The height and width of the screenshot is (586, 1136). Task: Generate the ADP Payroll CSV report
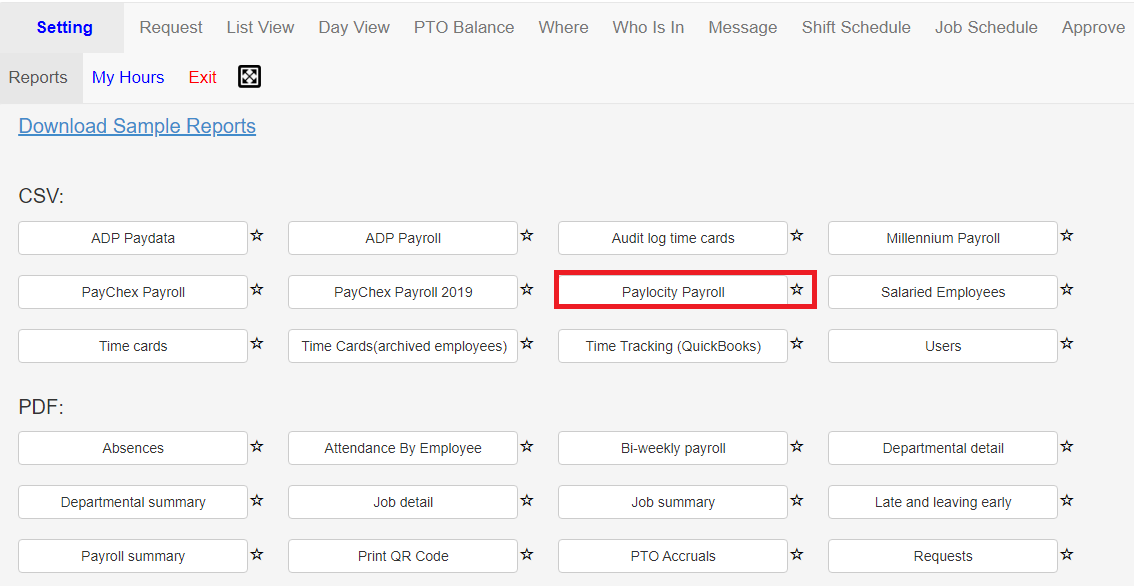[x=403, y=238]
